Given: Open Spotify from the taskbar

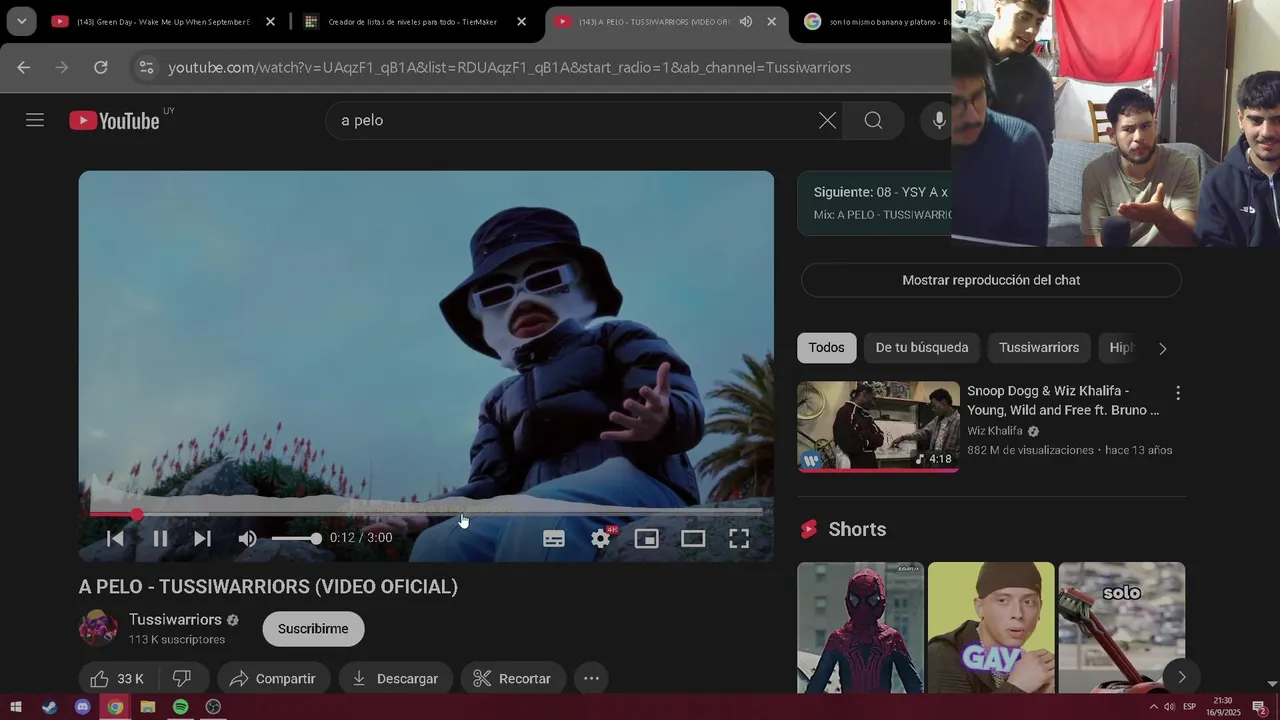Looking at the screenshot, I should pos(180,707).
